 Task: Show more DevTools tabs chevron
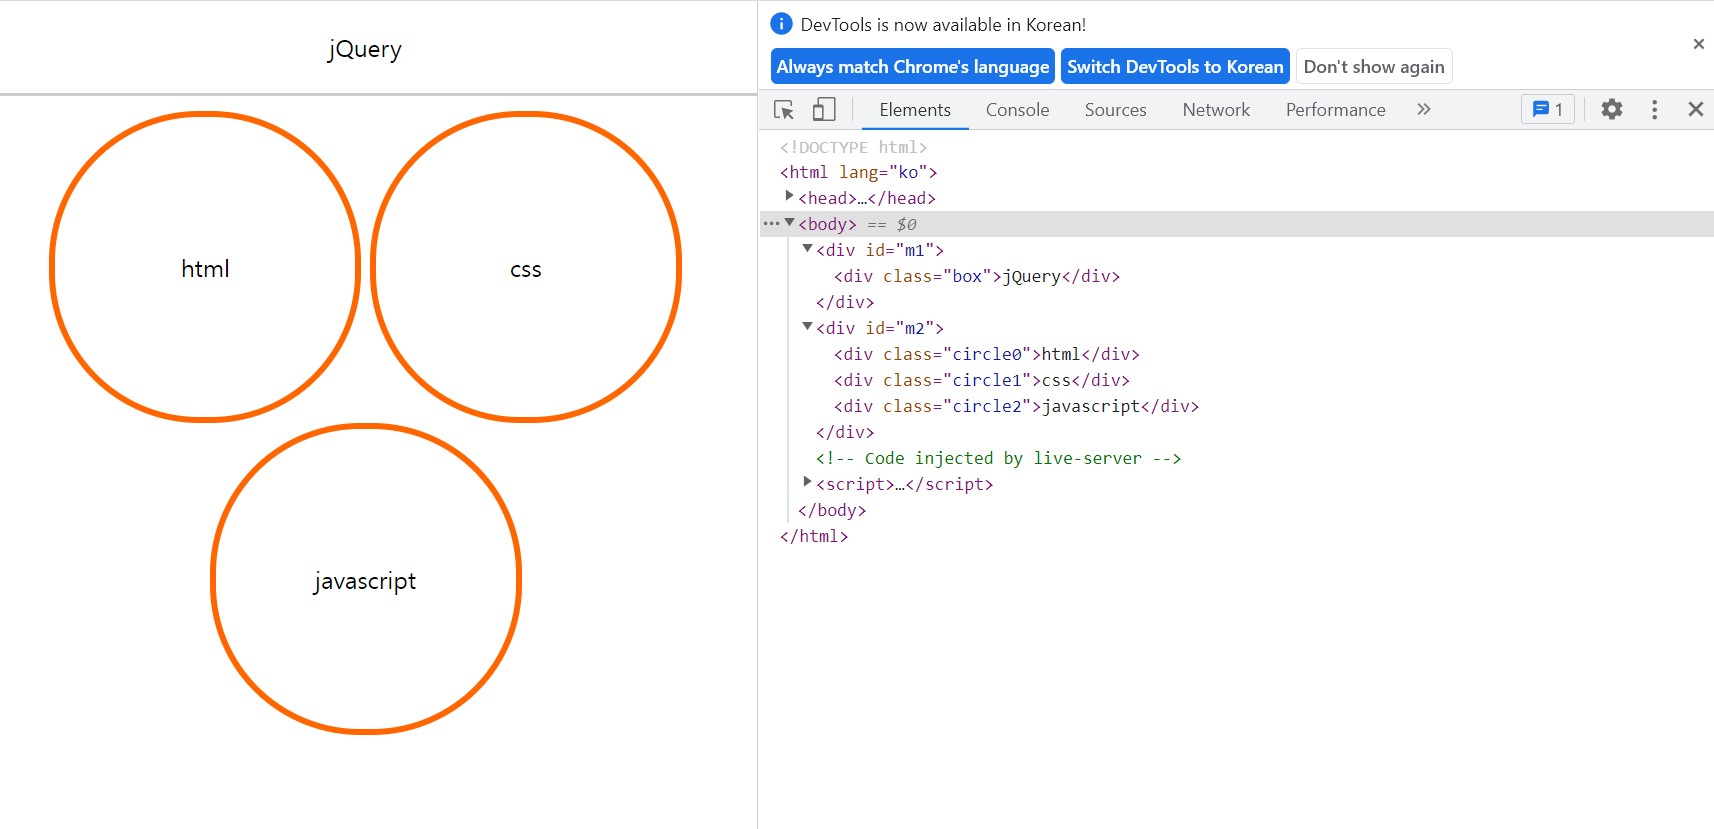click(x=1424, y=109)
